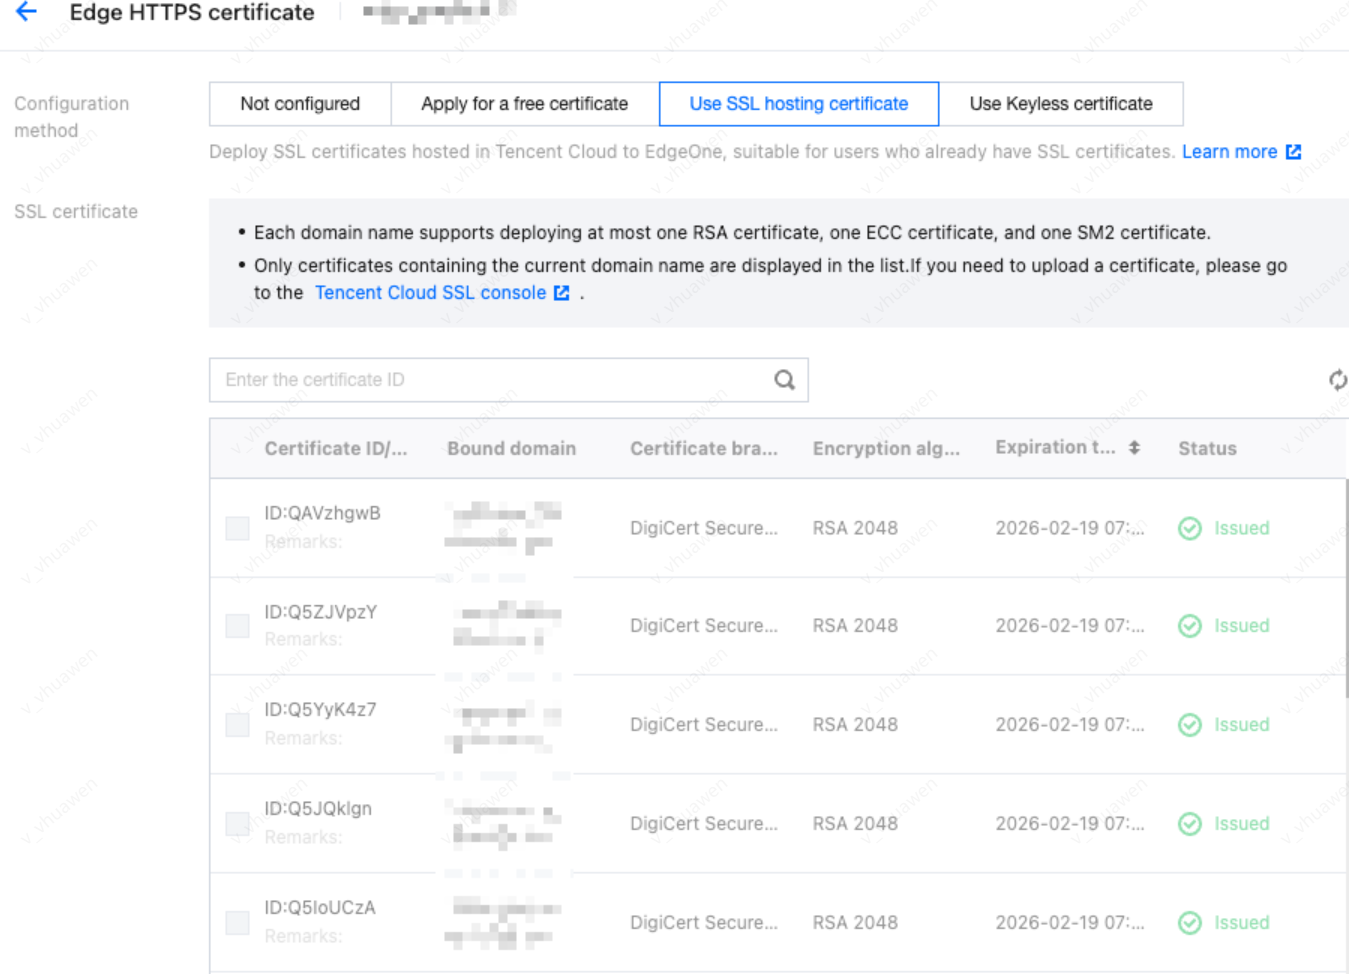
Task: Choose the Not configured option
Action: (x=300, y=104)
